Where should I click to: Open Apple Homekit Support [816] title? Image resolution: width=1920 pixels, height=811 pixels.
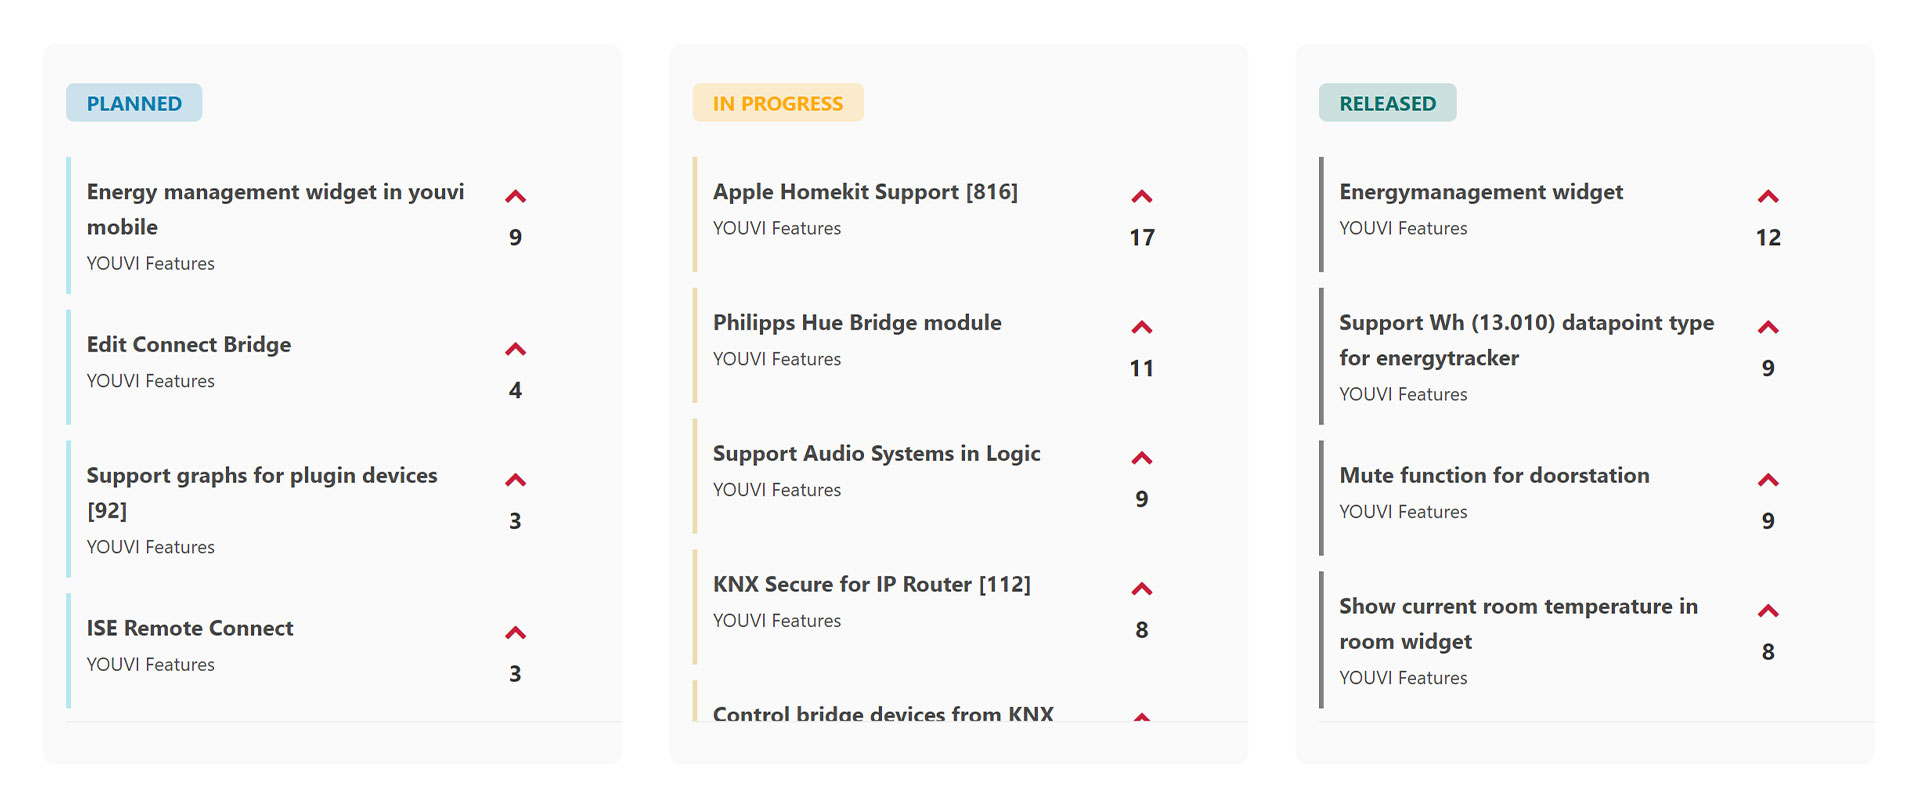pos(865,192)
